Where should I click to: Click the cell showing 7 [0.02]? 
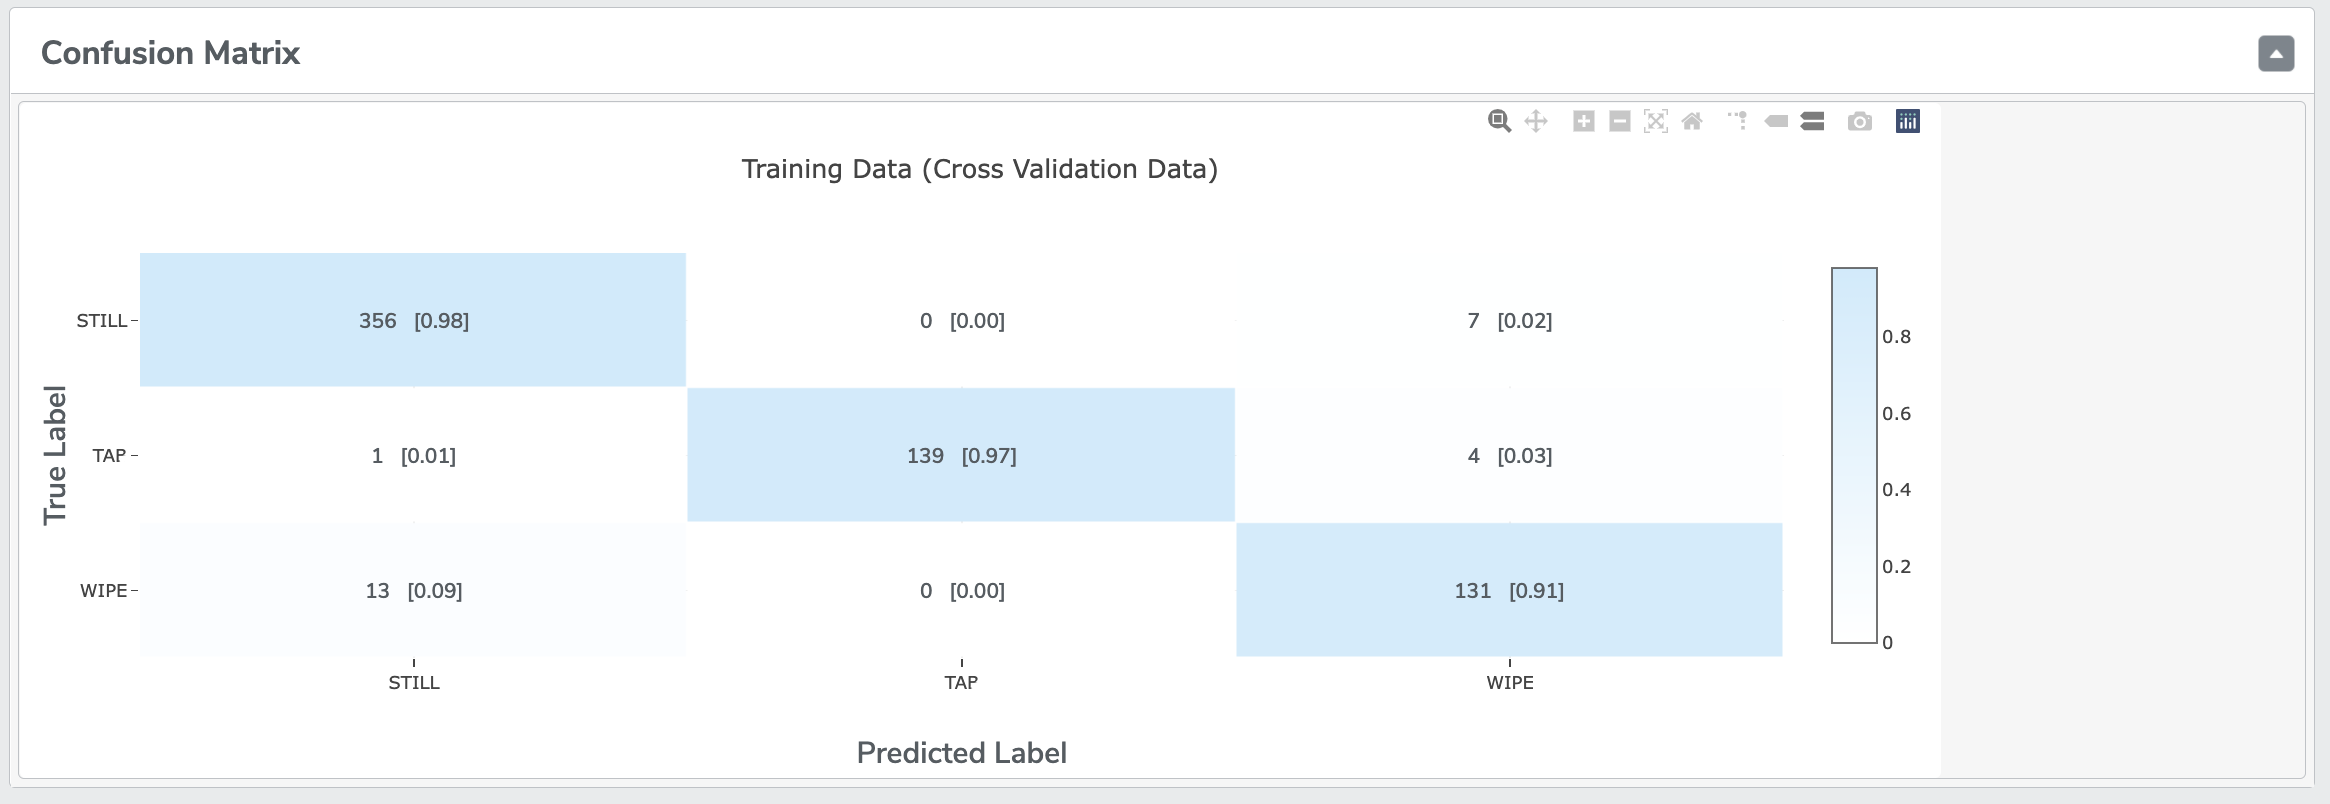point(1509,320)
